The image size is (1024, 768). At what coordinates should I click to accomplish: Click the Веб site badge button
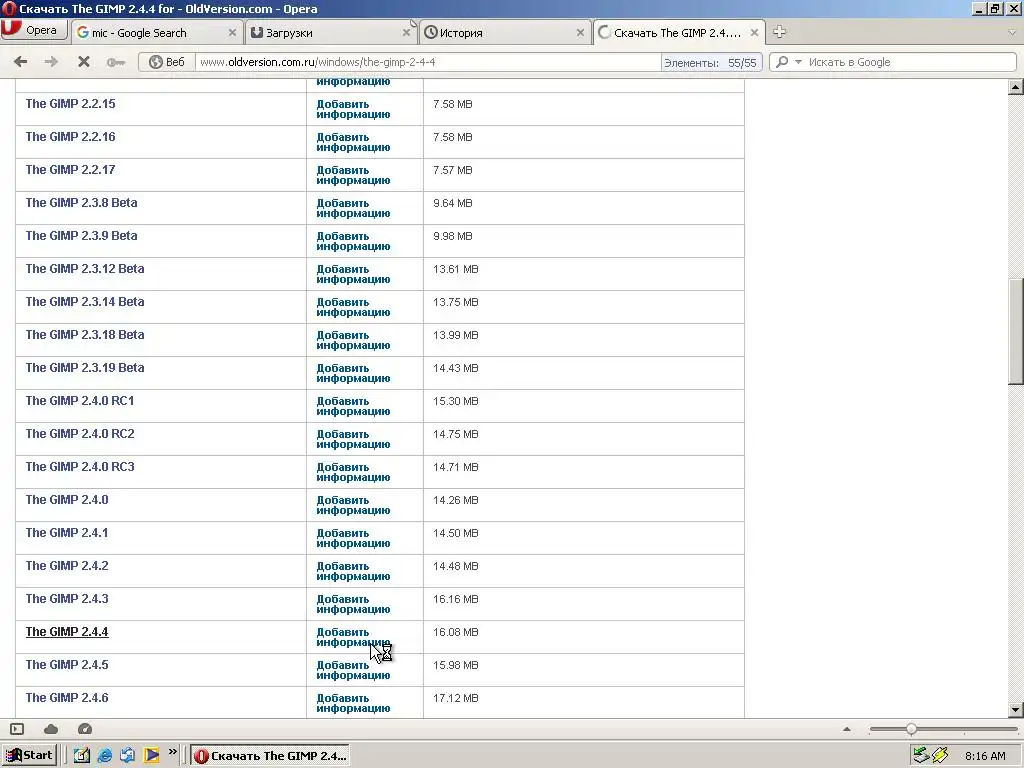(x=167, y=62)
